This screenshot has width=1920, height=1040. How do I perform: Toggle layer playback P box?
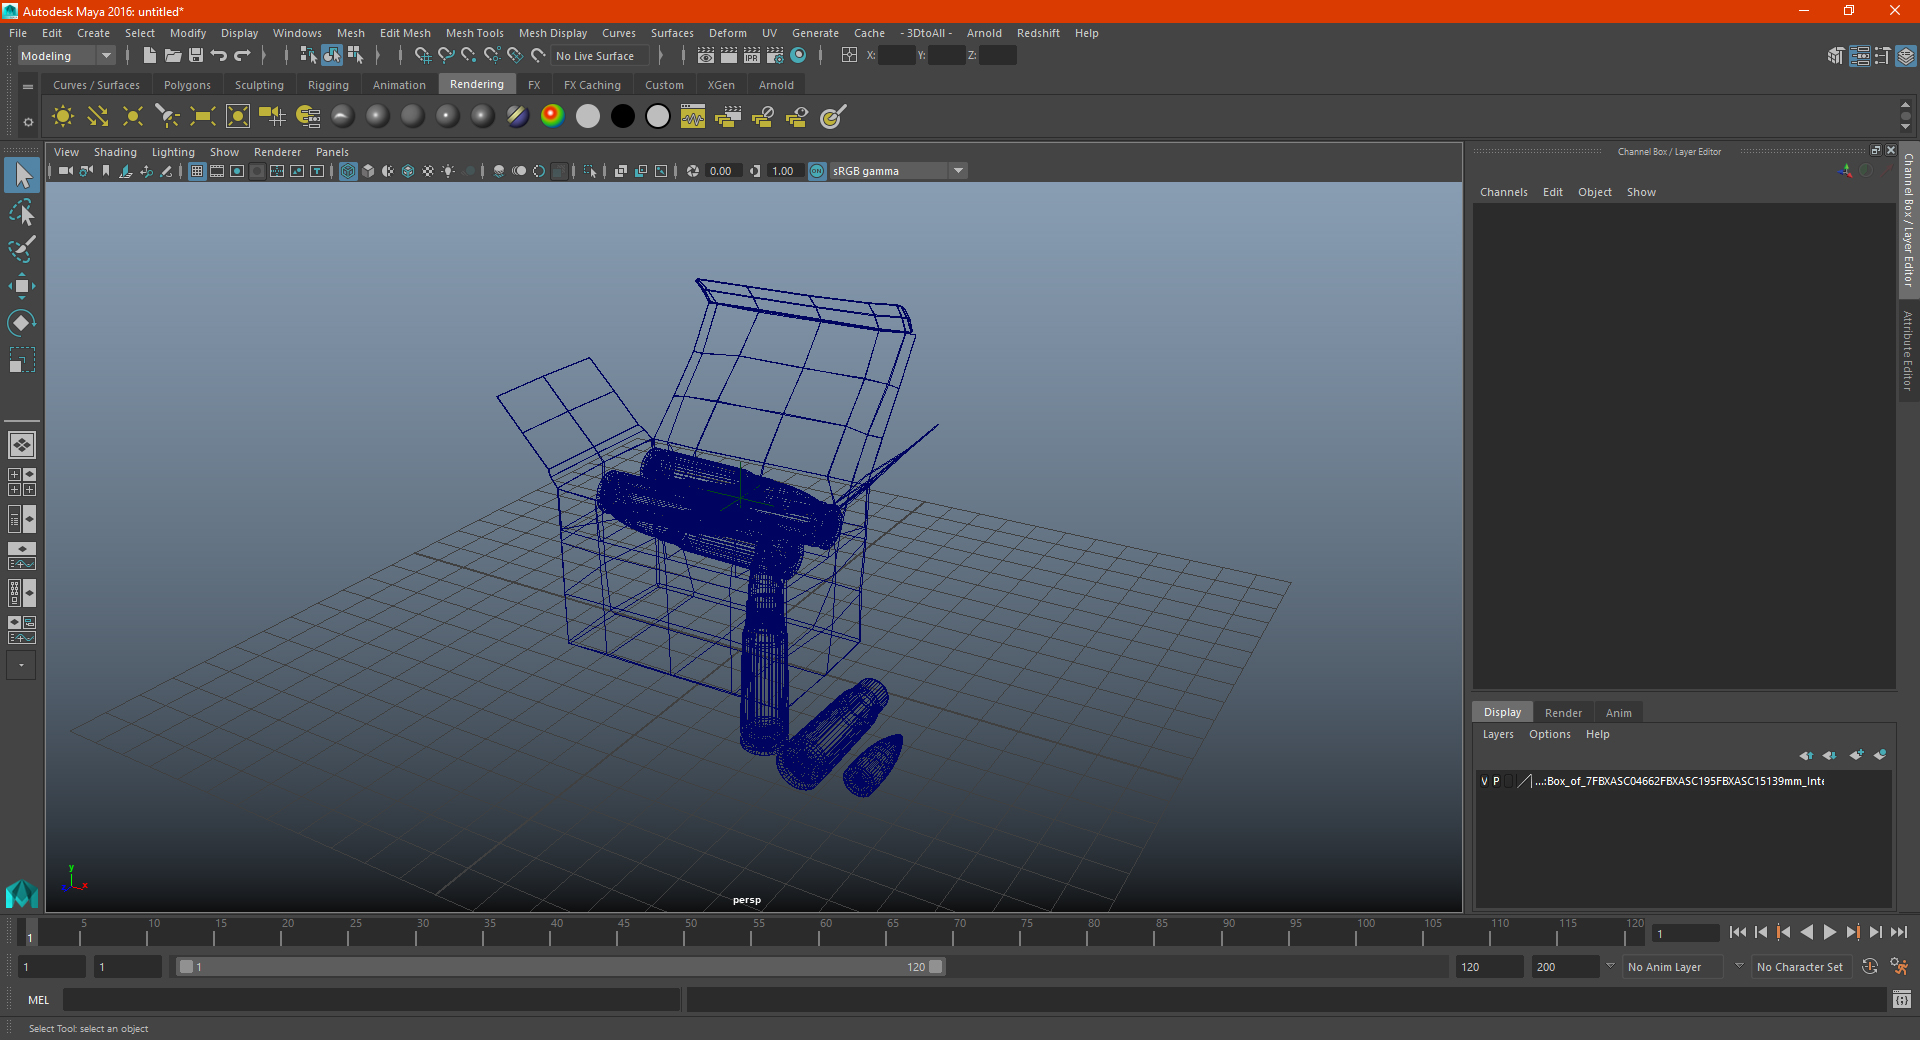tap(1496, 781)
